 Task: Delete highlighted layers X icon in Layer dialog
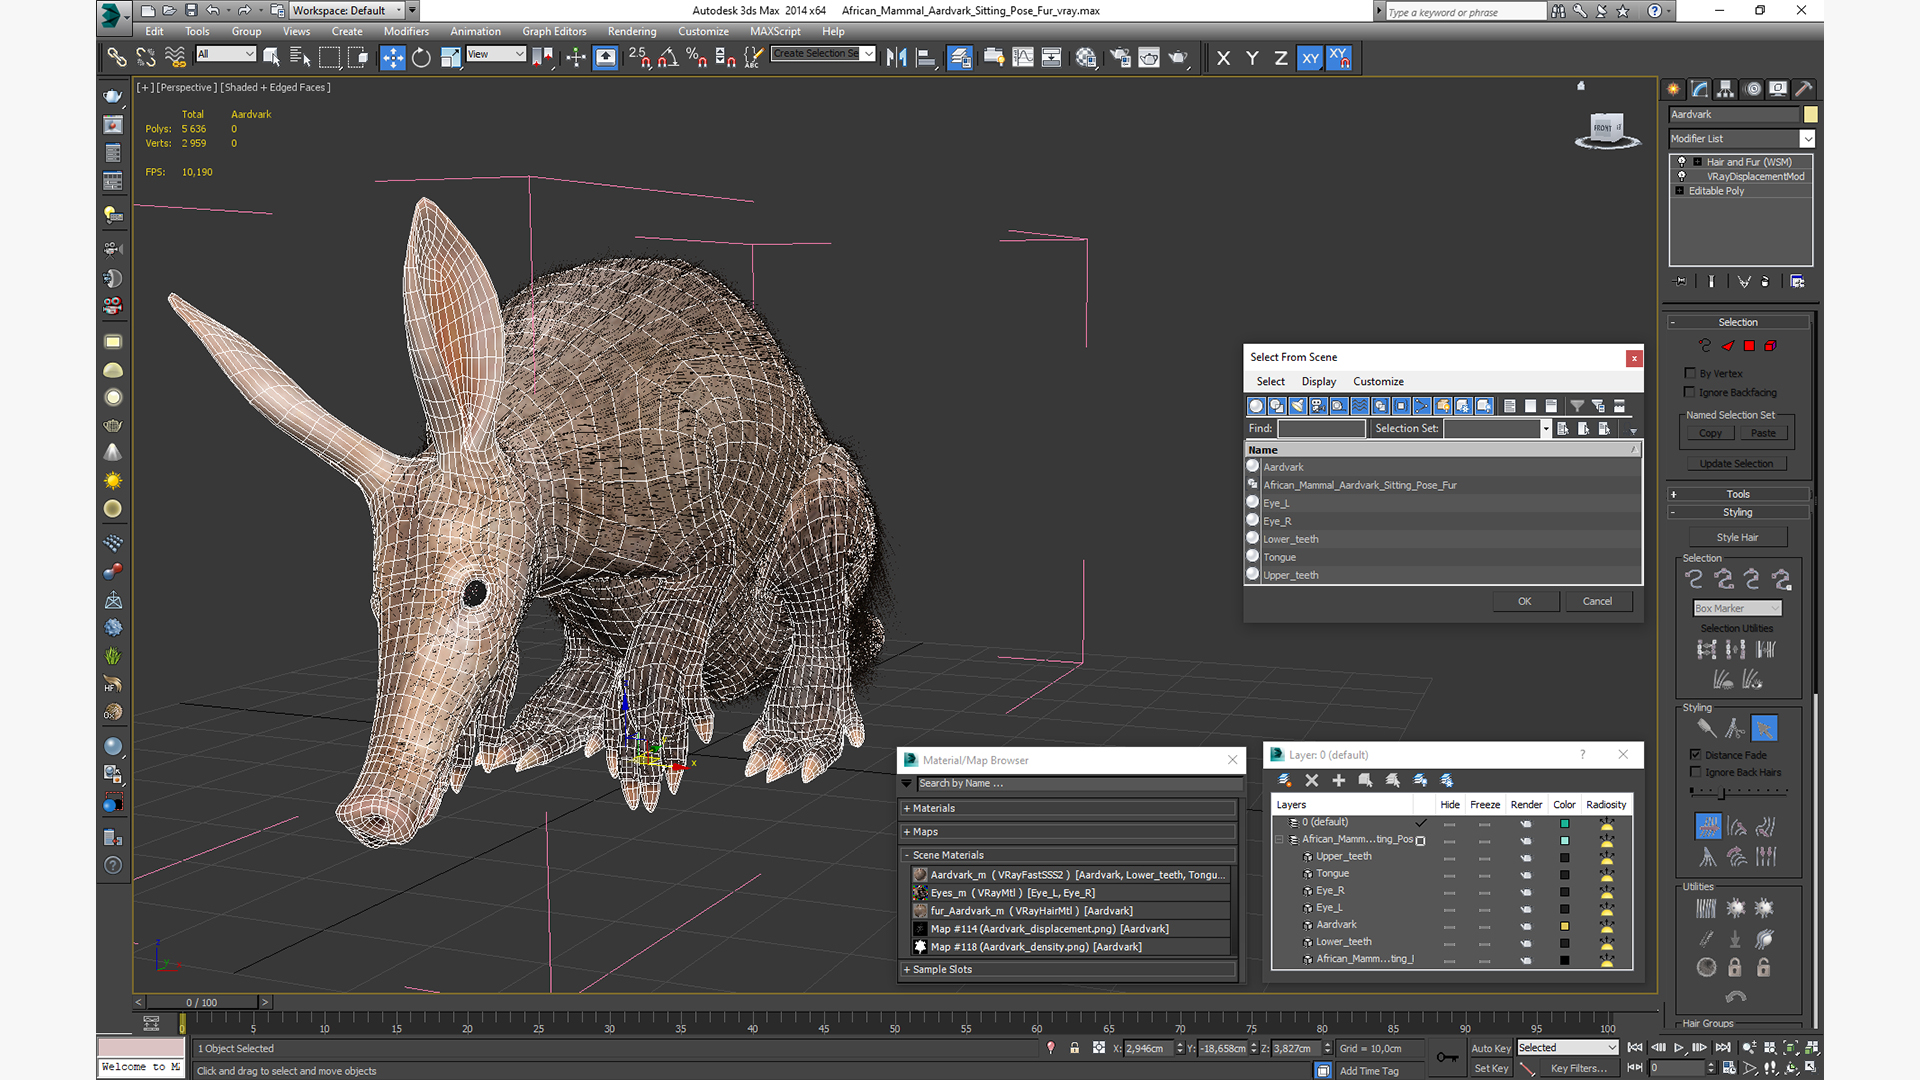[1312, 780]
